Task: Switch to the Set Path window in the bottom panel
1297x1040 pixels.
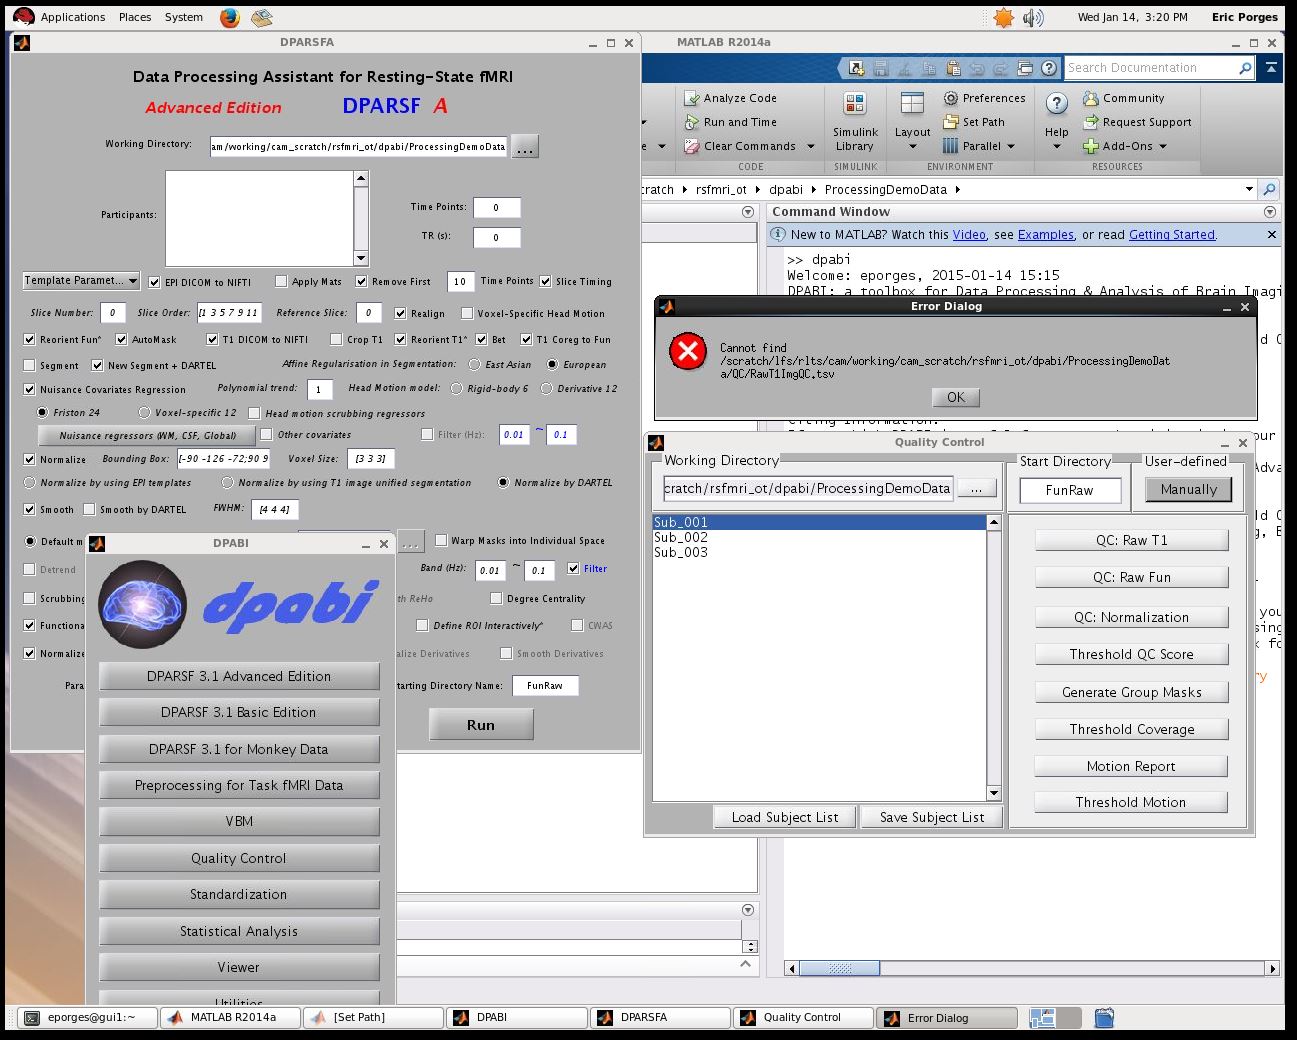Action: (x=374, y=1017)
